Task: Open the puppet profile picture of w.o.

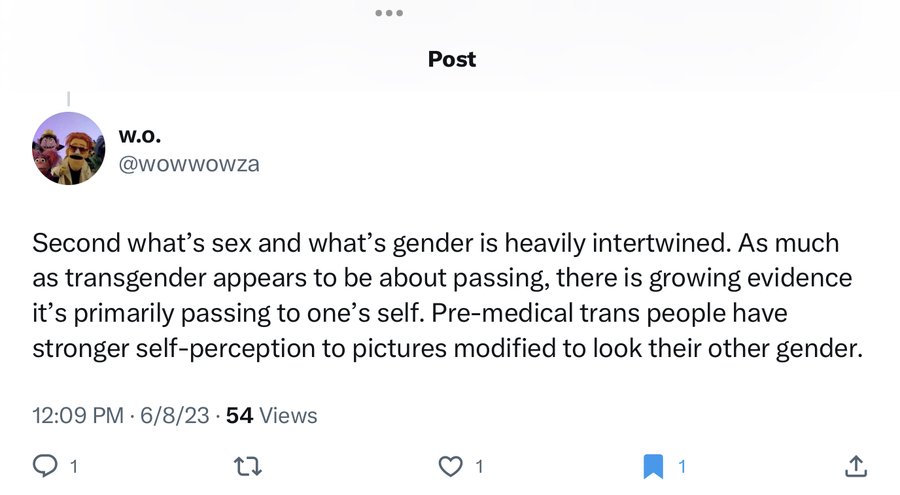Action: (x=68, y=148)
